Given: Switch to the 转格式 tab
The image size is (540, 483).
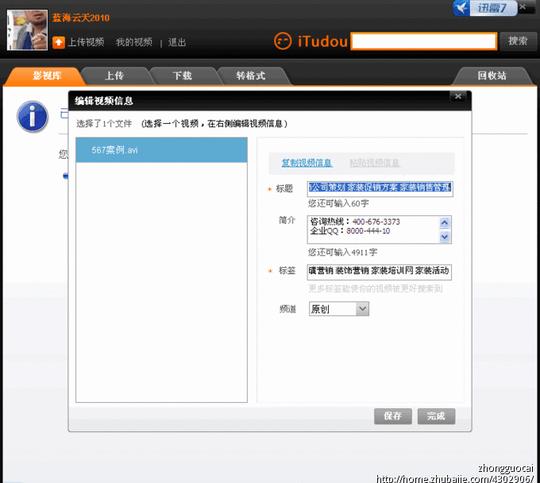Looking at the screenshot, I should [251, 75].
